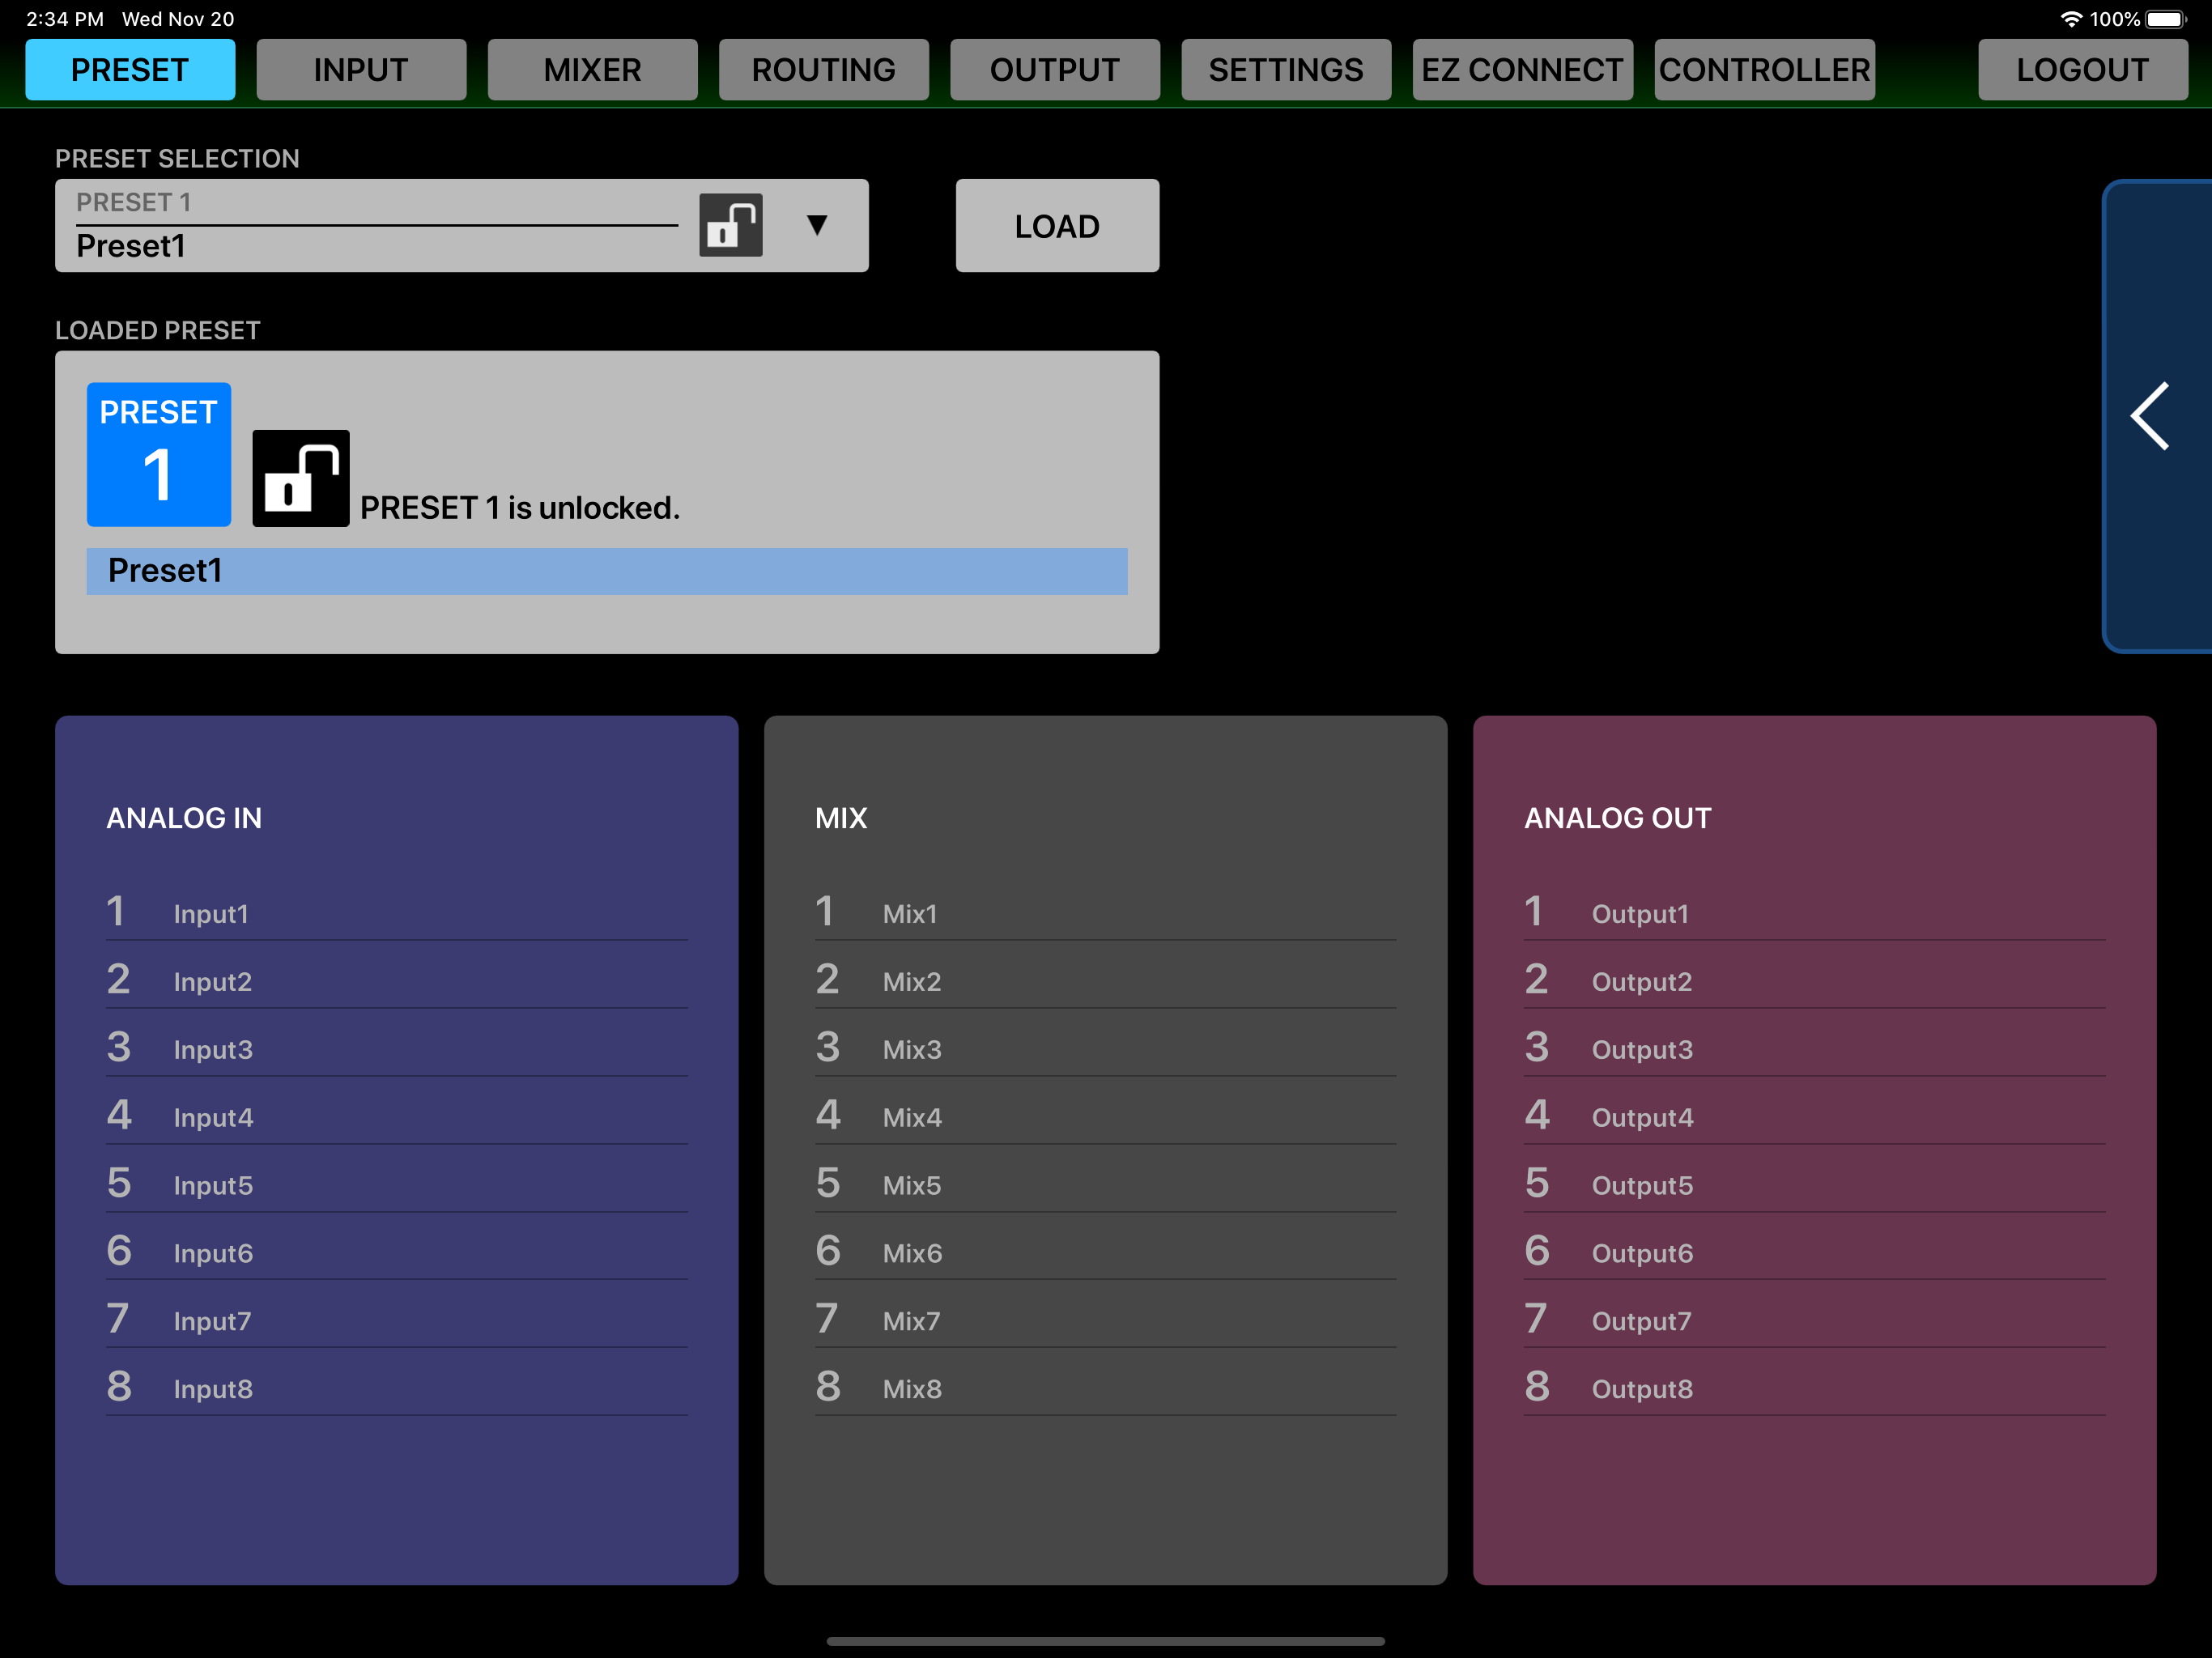The height and width of the screenshot is (1658, 2212).
Task: Select Mix4 in the Mix list
Action: pyautogui.click(x=1106, y=1116)
